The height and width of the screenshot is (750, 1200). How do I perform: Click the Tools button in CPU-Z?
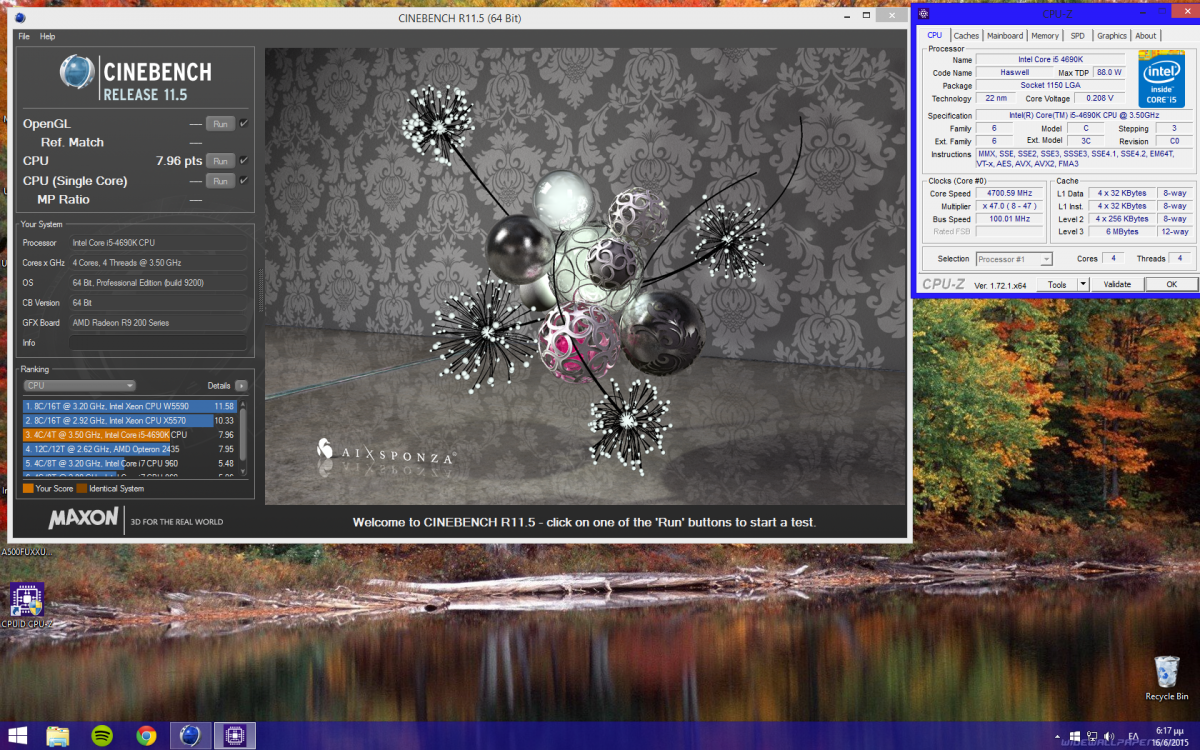click(x=1056, y=284)
